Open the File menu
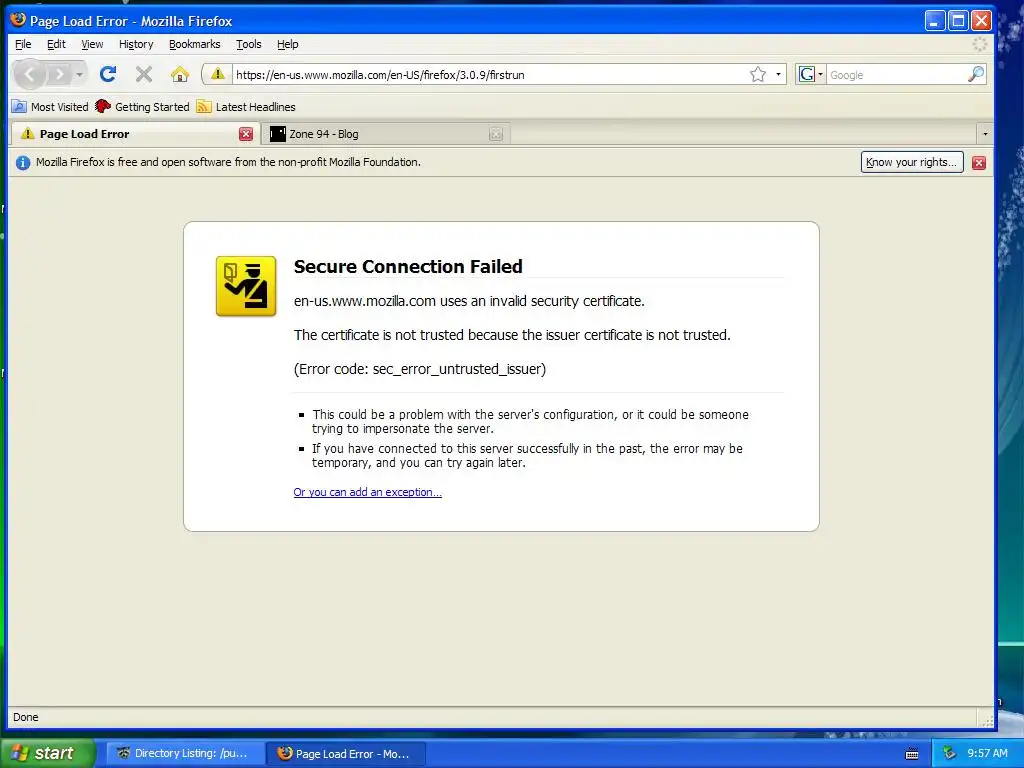The height and width of the screenshot is (768, 1024). pos(23,44)
